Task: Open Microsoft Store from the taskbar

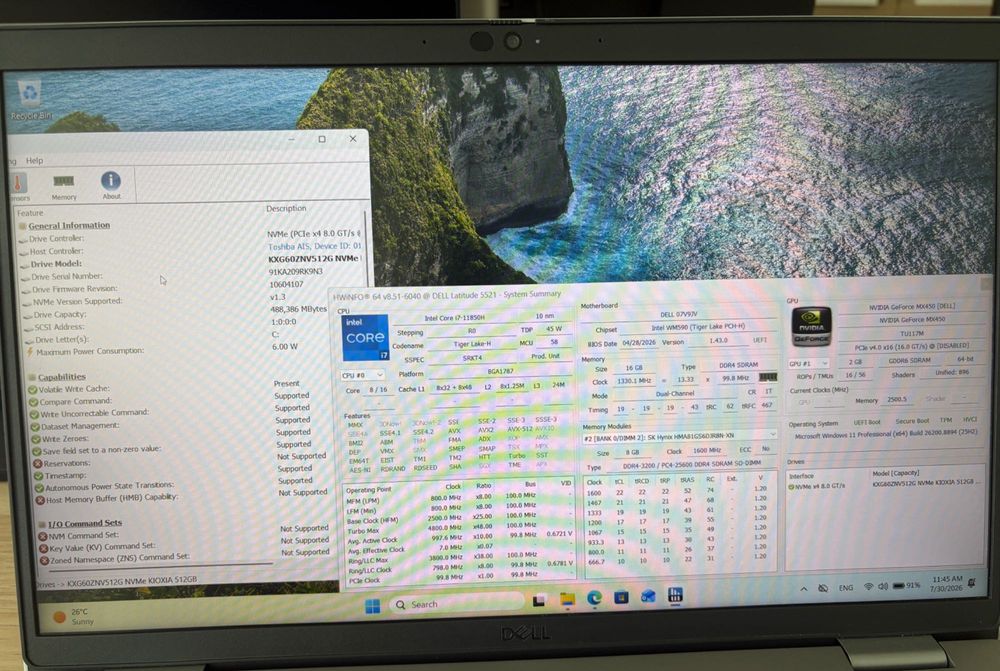Action: point(621,597)
